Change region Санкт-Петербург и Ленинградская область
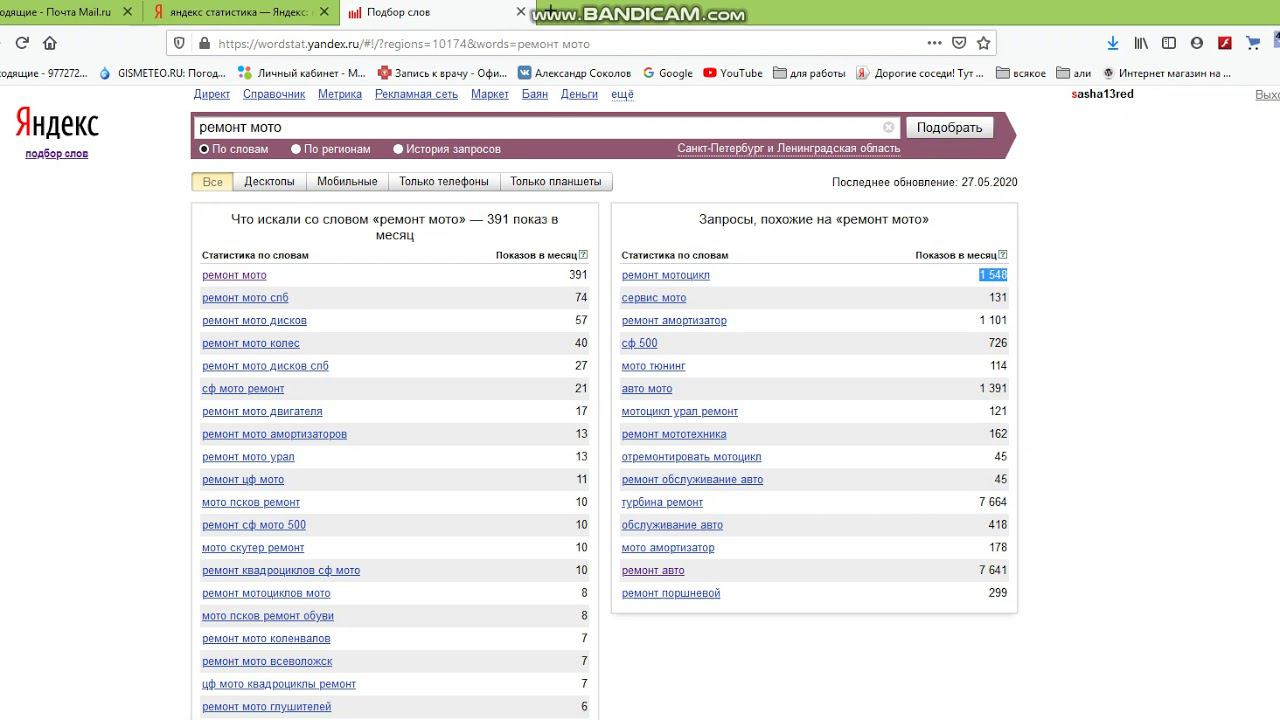 point(788,149)
